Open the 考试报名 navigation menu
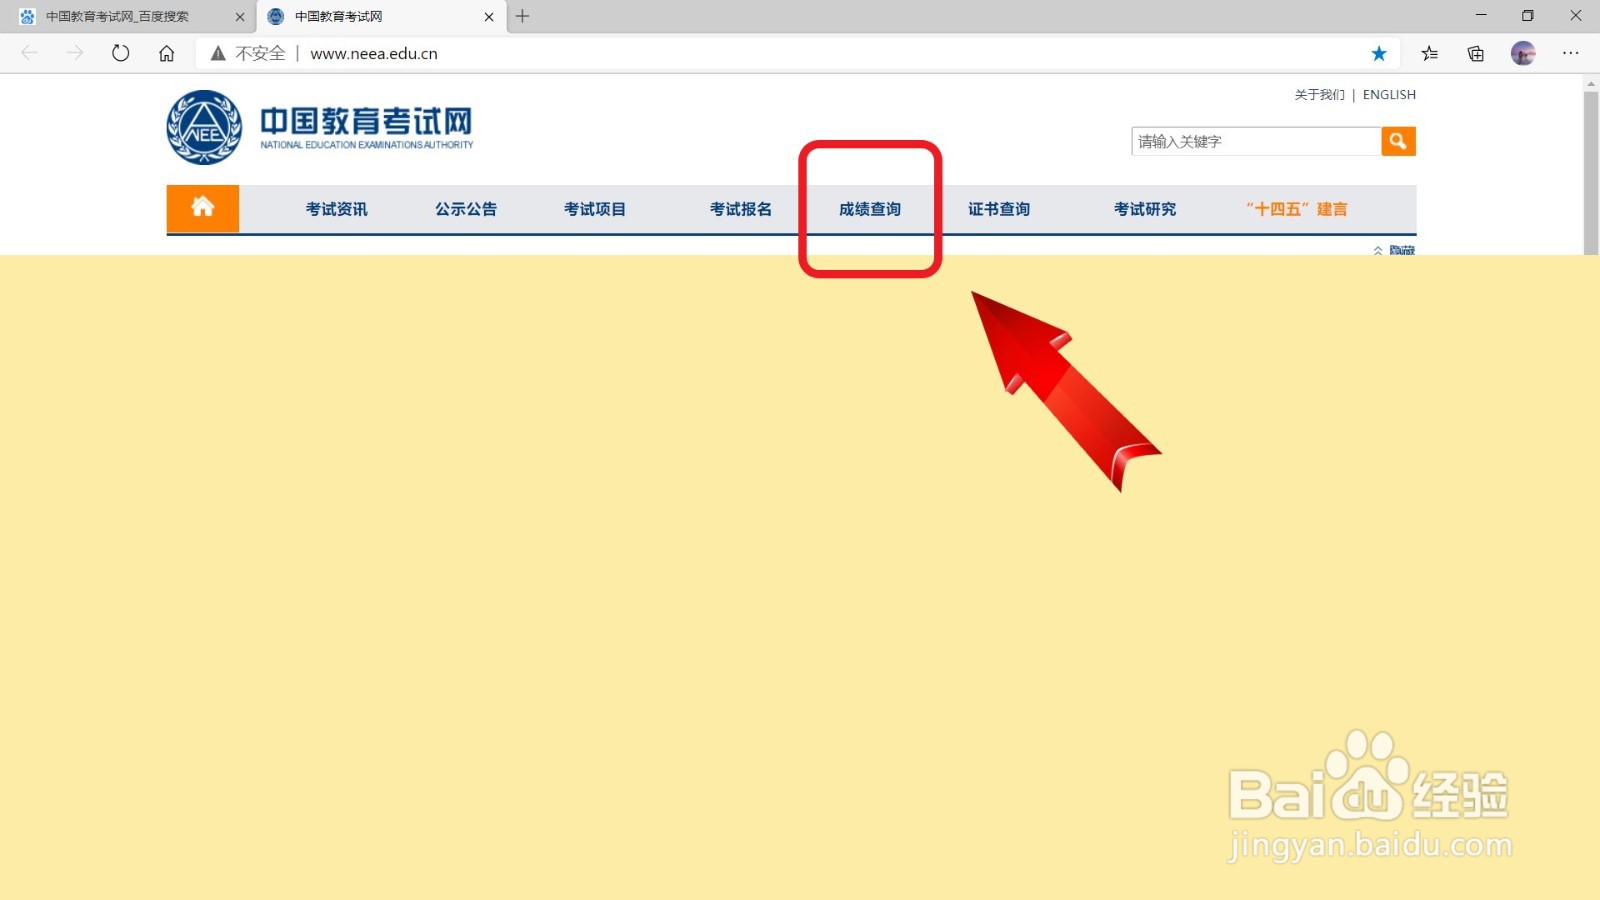The width and height of the screenshot is (1600, 900). tap(741, 209)
